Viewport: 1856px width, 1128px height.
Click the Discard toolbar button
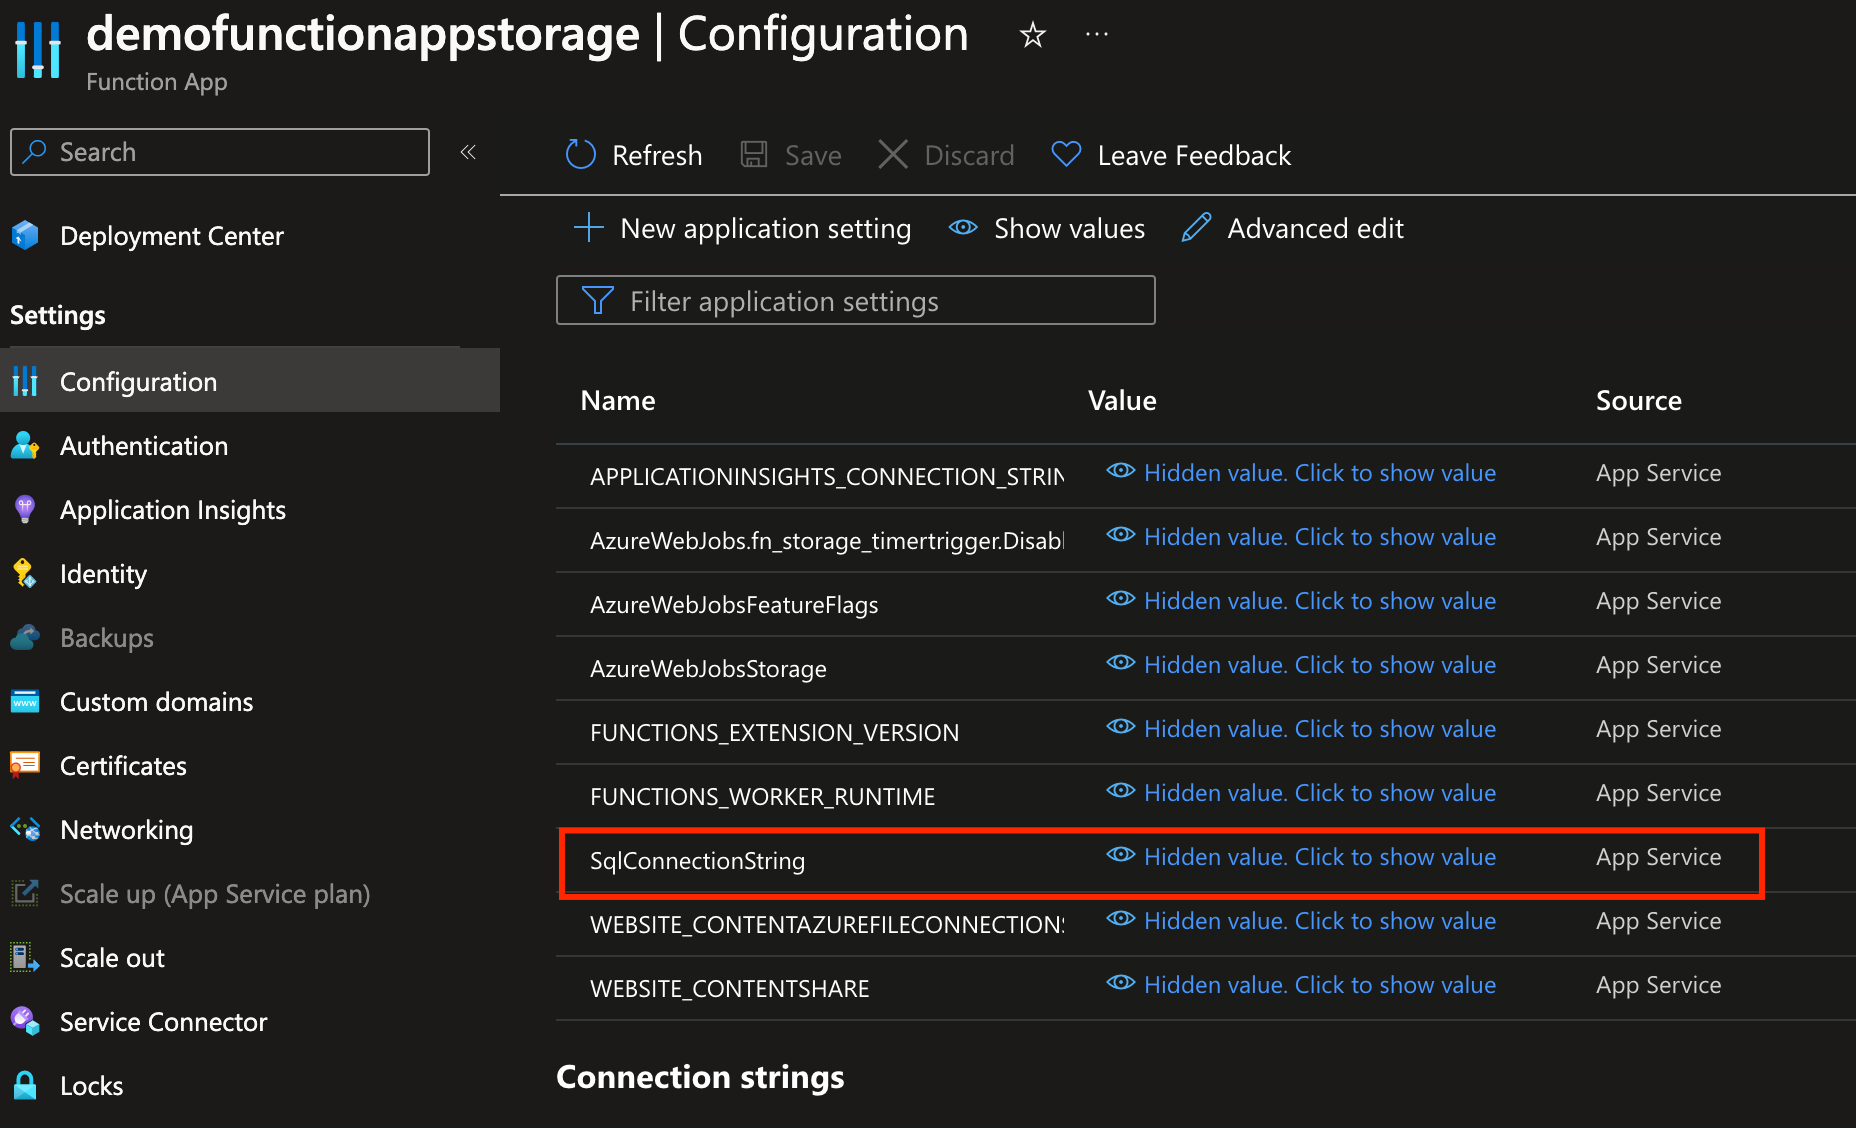click(x=946, y=155)
